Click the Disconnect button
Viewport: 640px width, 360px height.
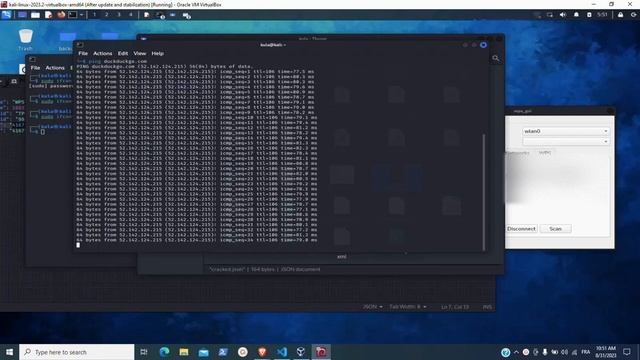click(x=521, y=229)
